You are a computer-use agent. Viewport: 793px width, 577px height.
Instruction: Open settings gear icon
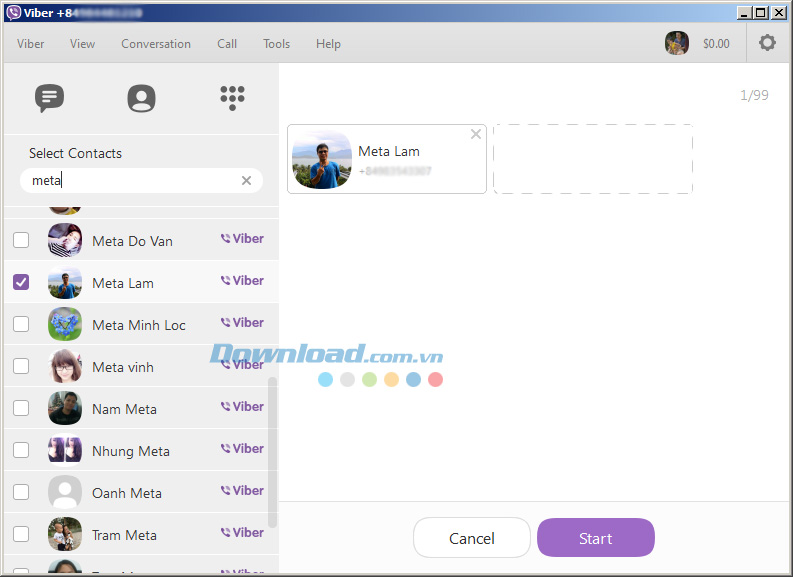click(x=767, y=43)
